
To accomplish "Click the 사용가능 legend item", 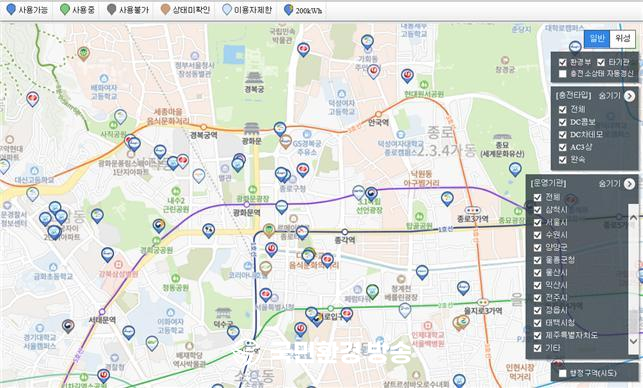I will [x=27, y=10].
